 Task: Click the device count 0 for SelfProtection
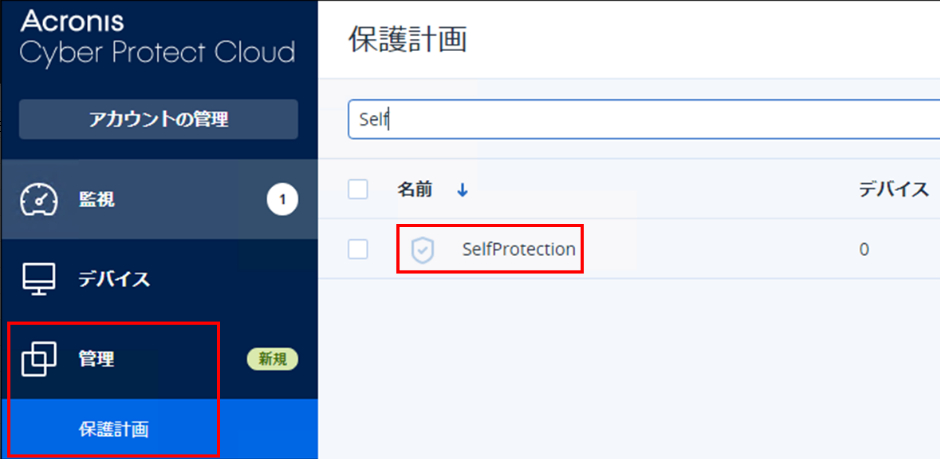point(864,249)
